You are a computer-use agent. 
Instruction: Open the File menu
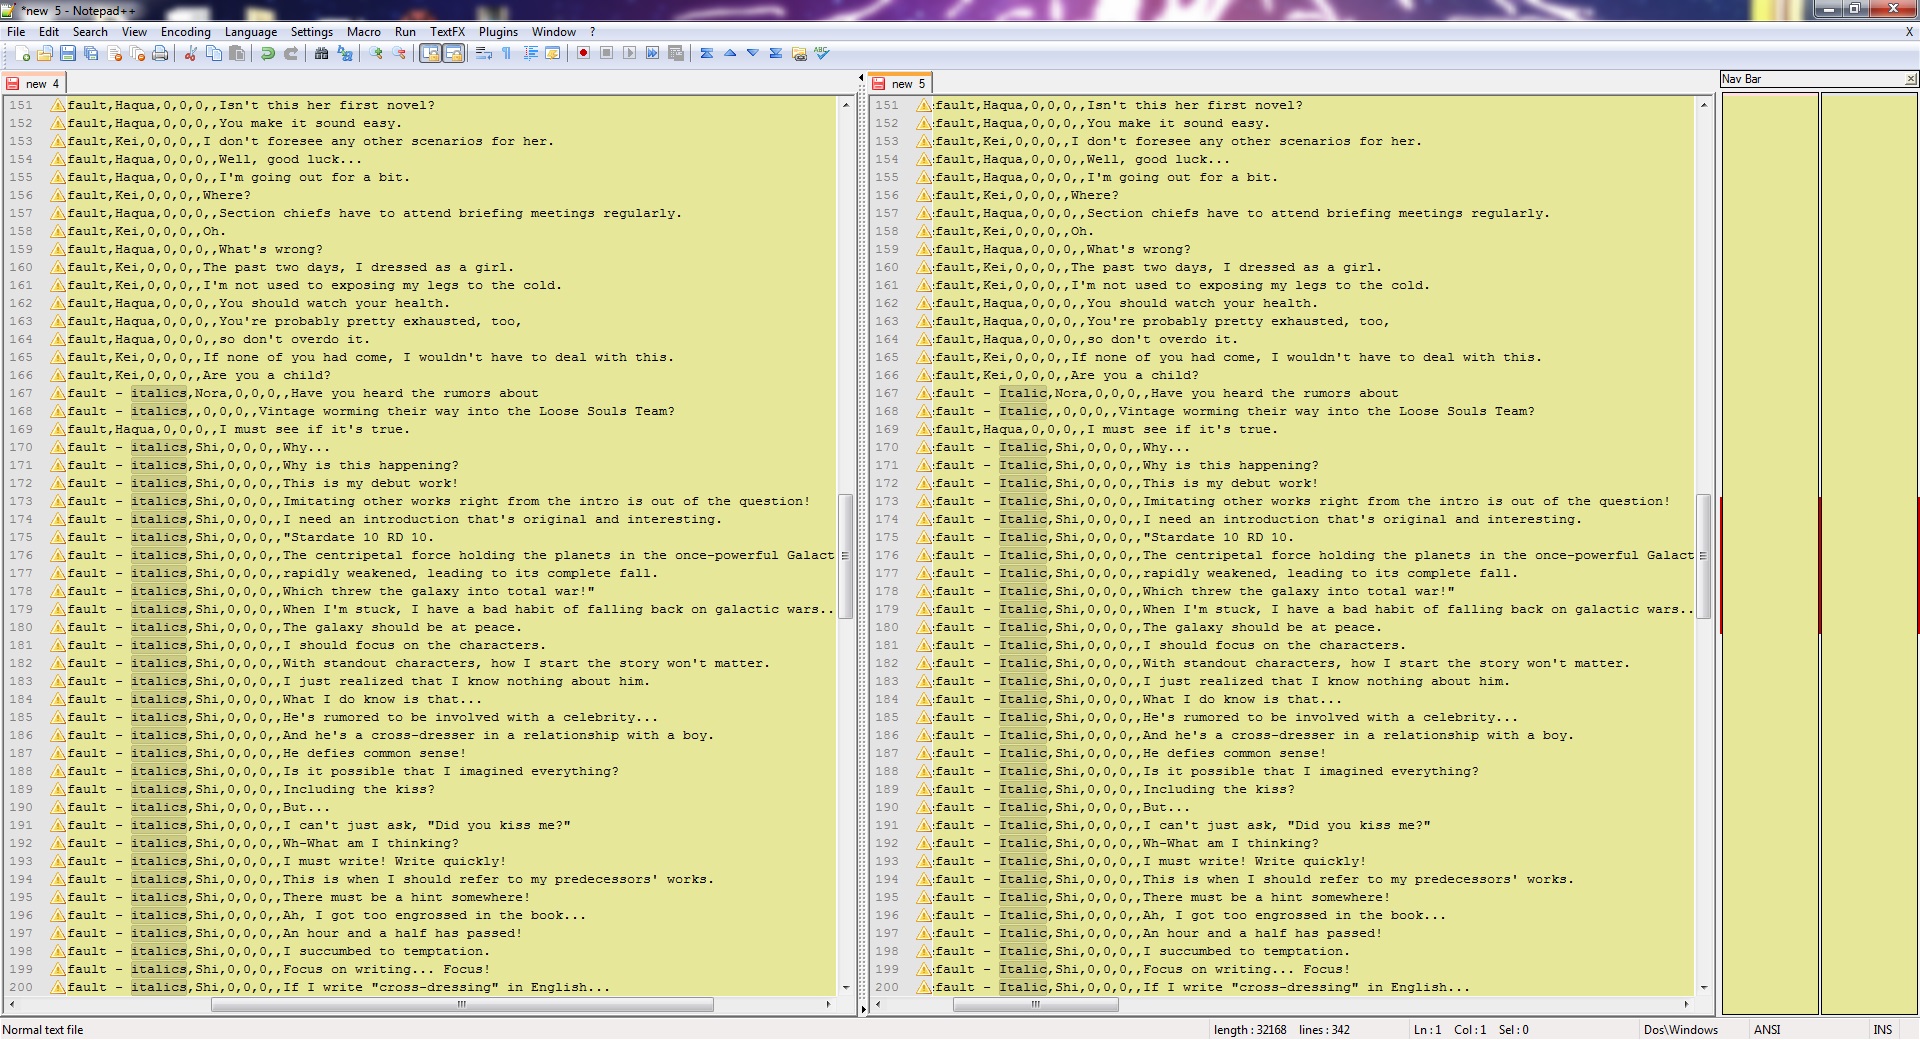pyautogui.click(x=16, y=32)
